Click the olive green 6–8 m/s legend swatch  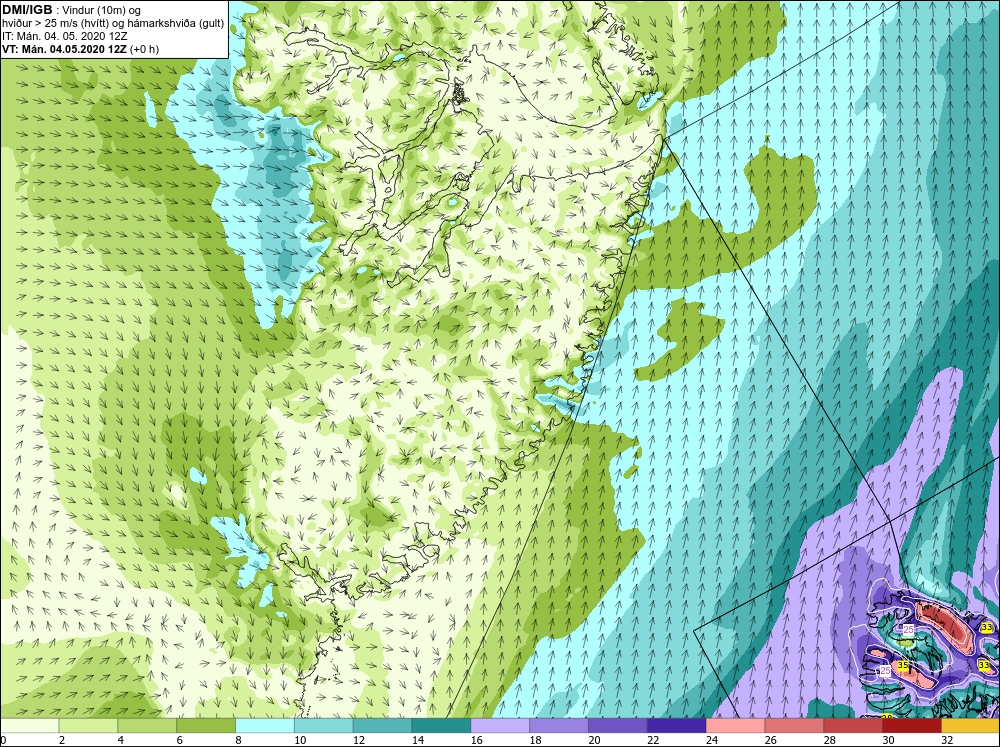click(206, 726)
